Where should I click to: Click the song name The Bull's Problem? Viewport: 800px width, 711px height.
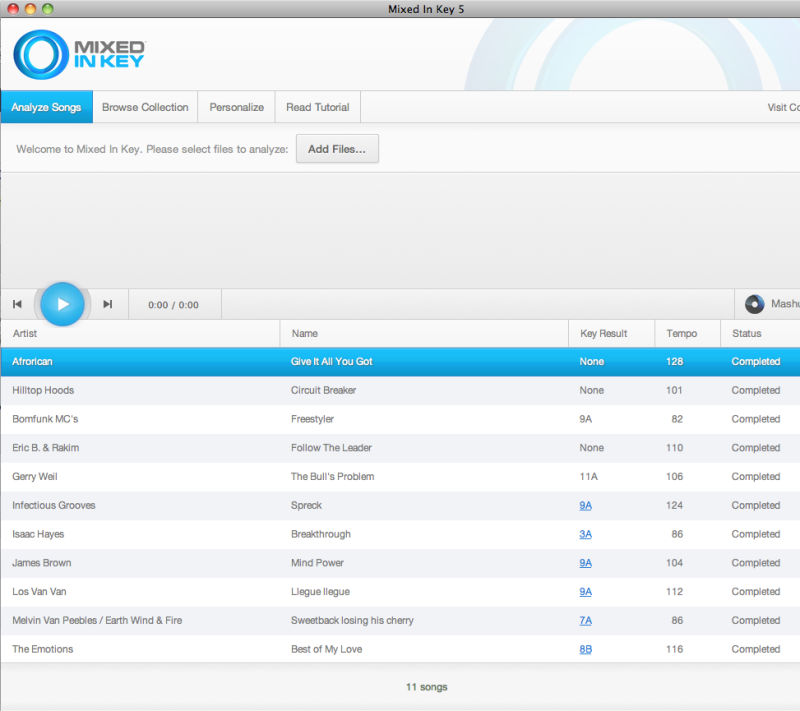(x=333, y=477)
